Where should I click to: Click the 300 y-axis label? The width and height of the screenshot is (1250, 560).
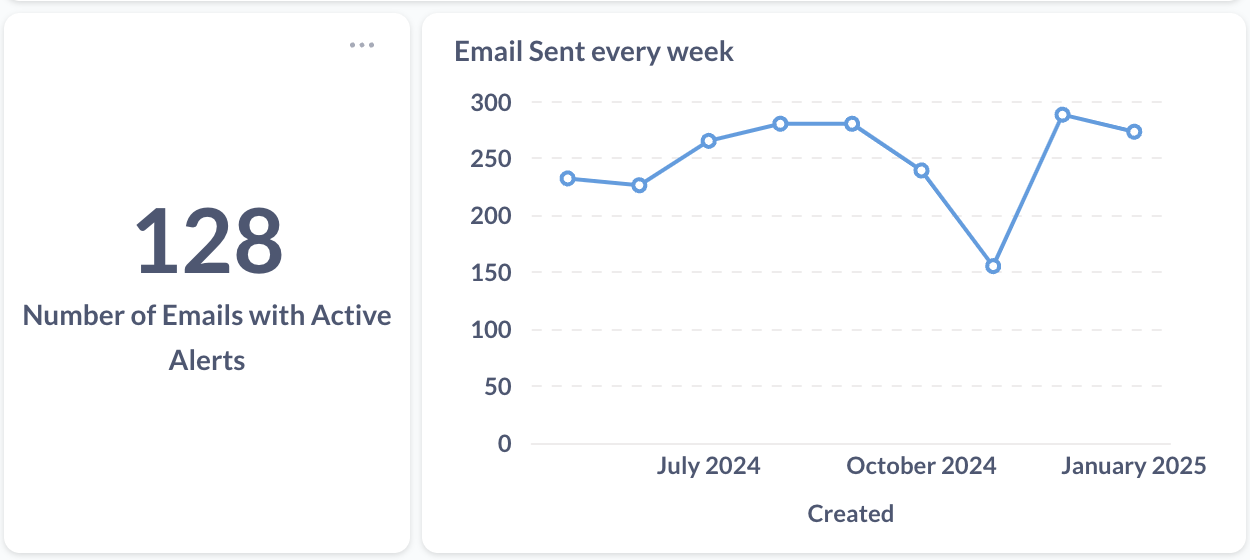(490, 103)
